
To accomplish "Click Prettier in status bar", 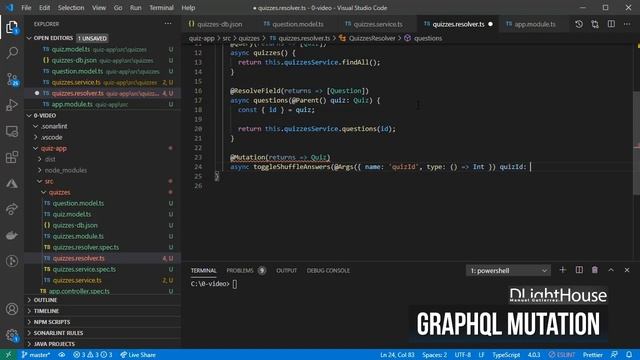I will click(x=593, y=355).
